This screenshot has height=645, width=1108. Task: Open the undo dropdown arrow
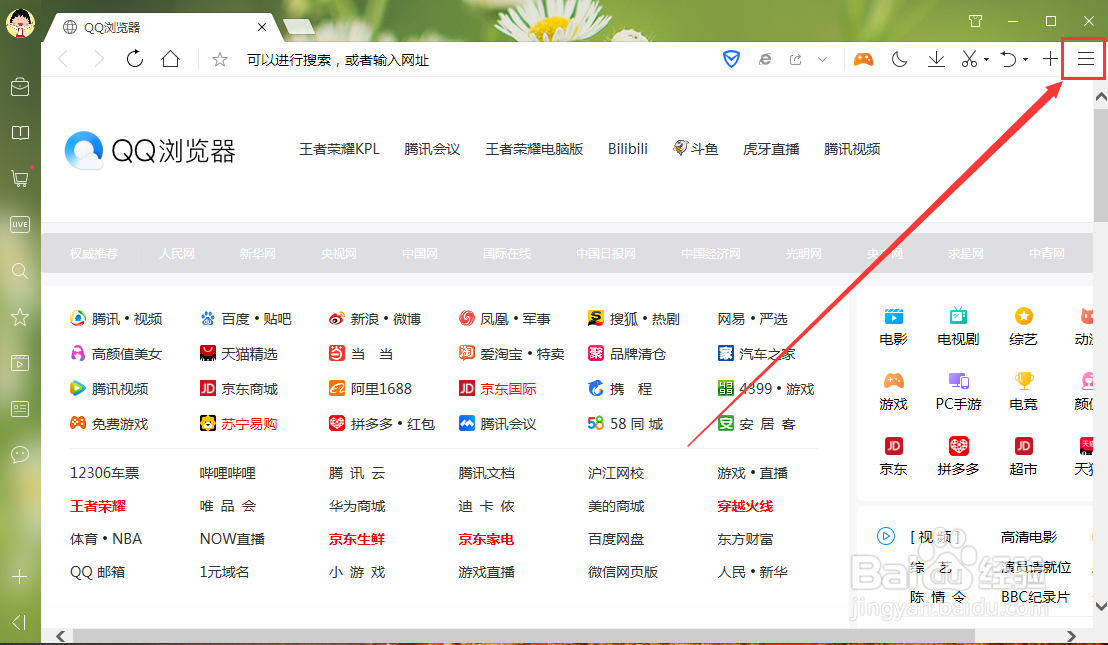coord(1025,60)
